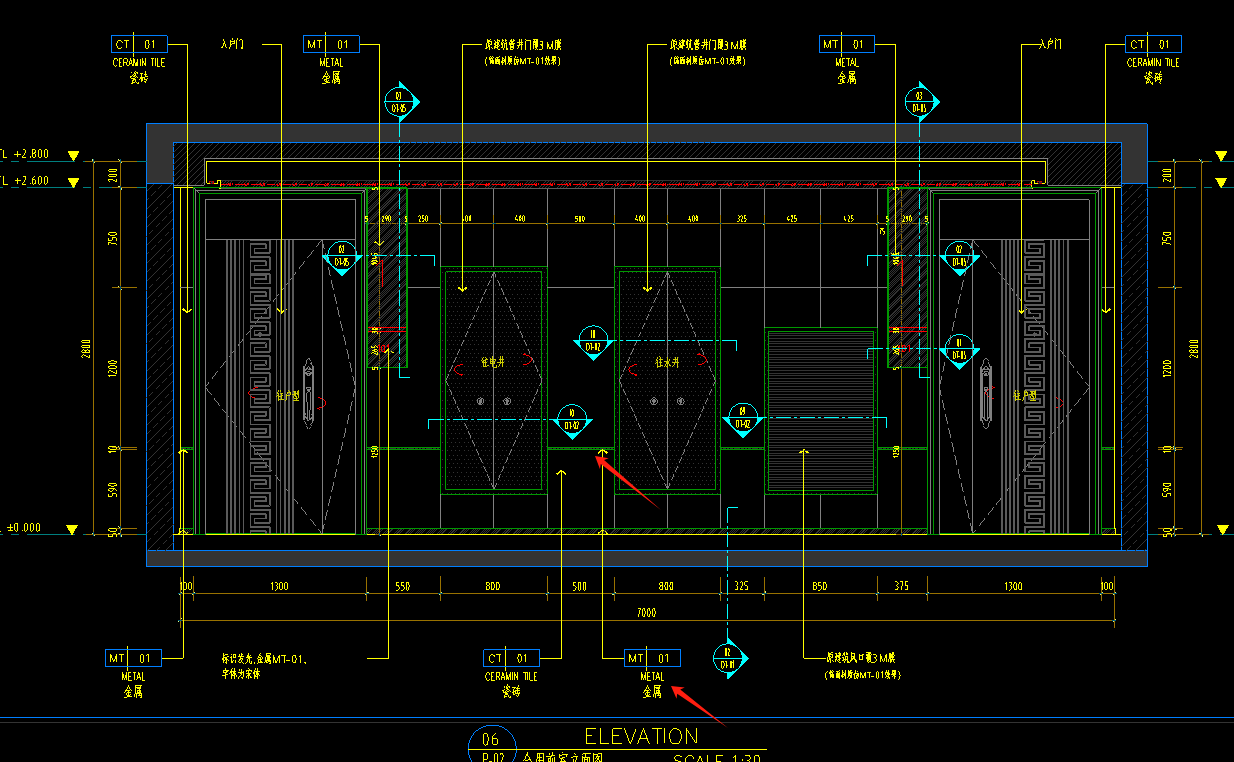Click the +2.800 level elevation label

[29, 155]
